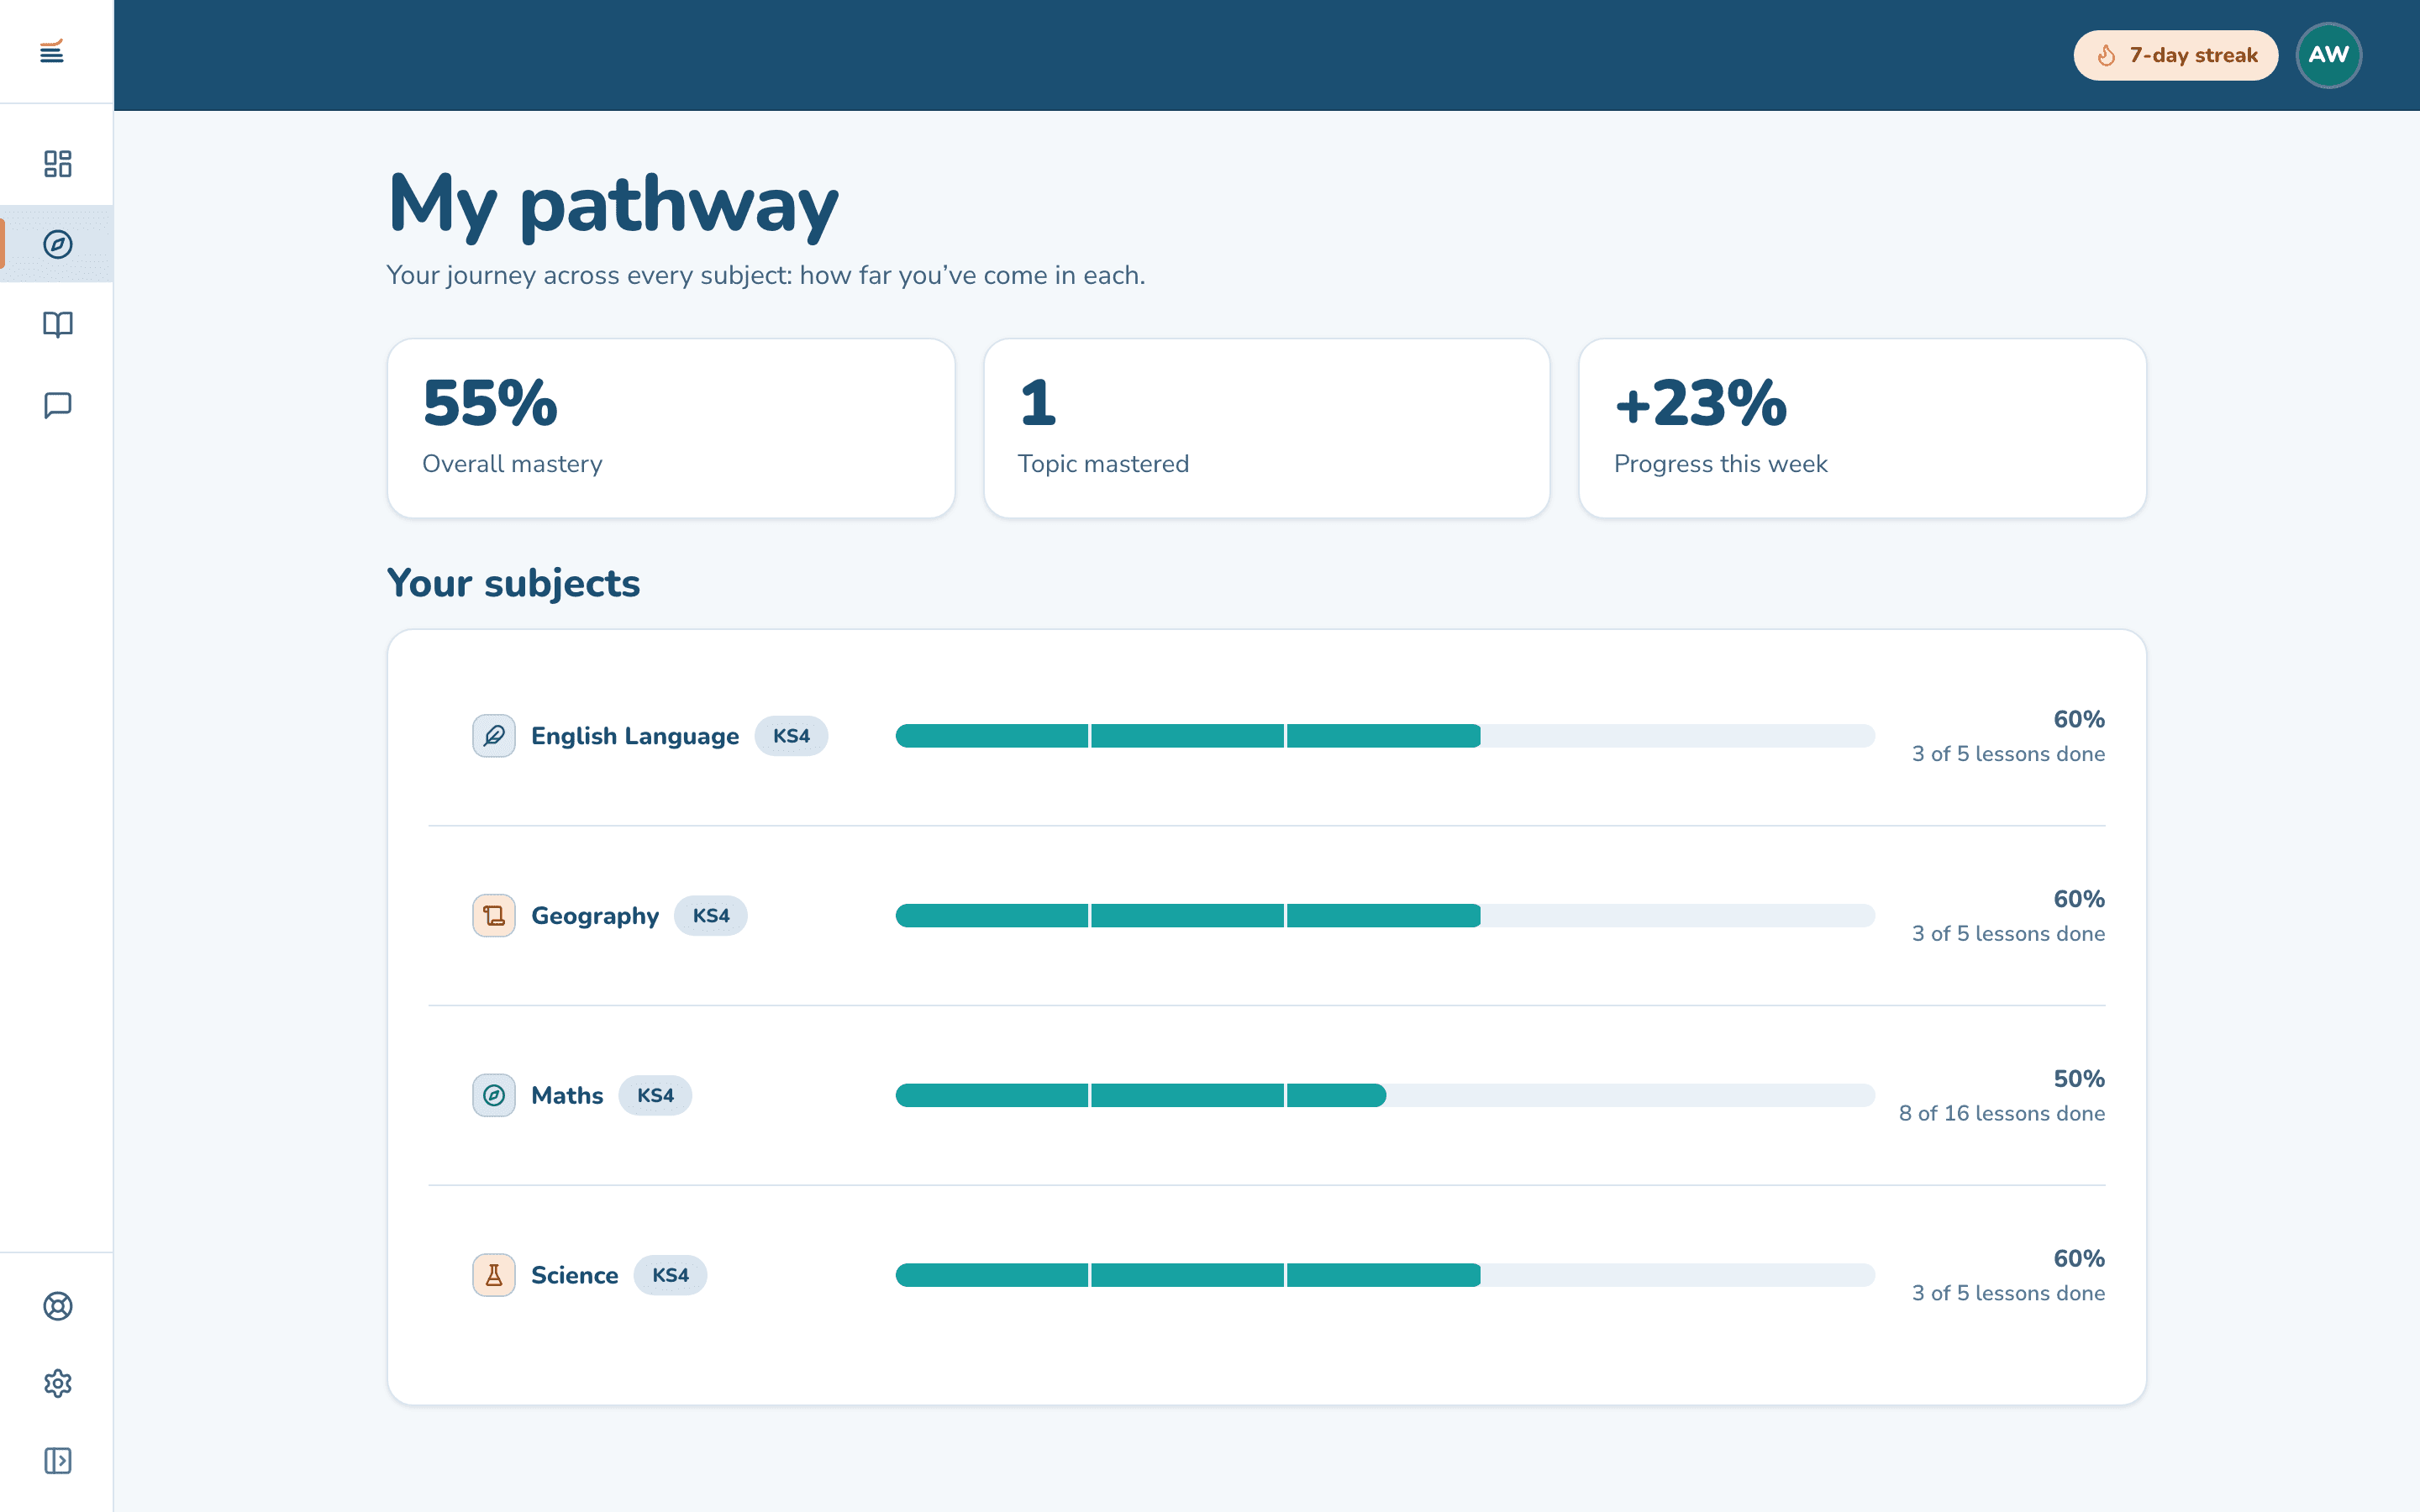Open the book lessons icon in sidebar

pos(57,324)
